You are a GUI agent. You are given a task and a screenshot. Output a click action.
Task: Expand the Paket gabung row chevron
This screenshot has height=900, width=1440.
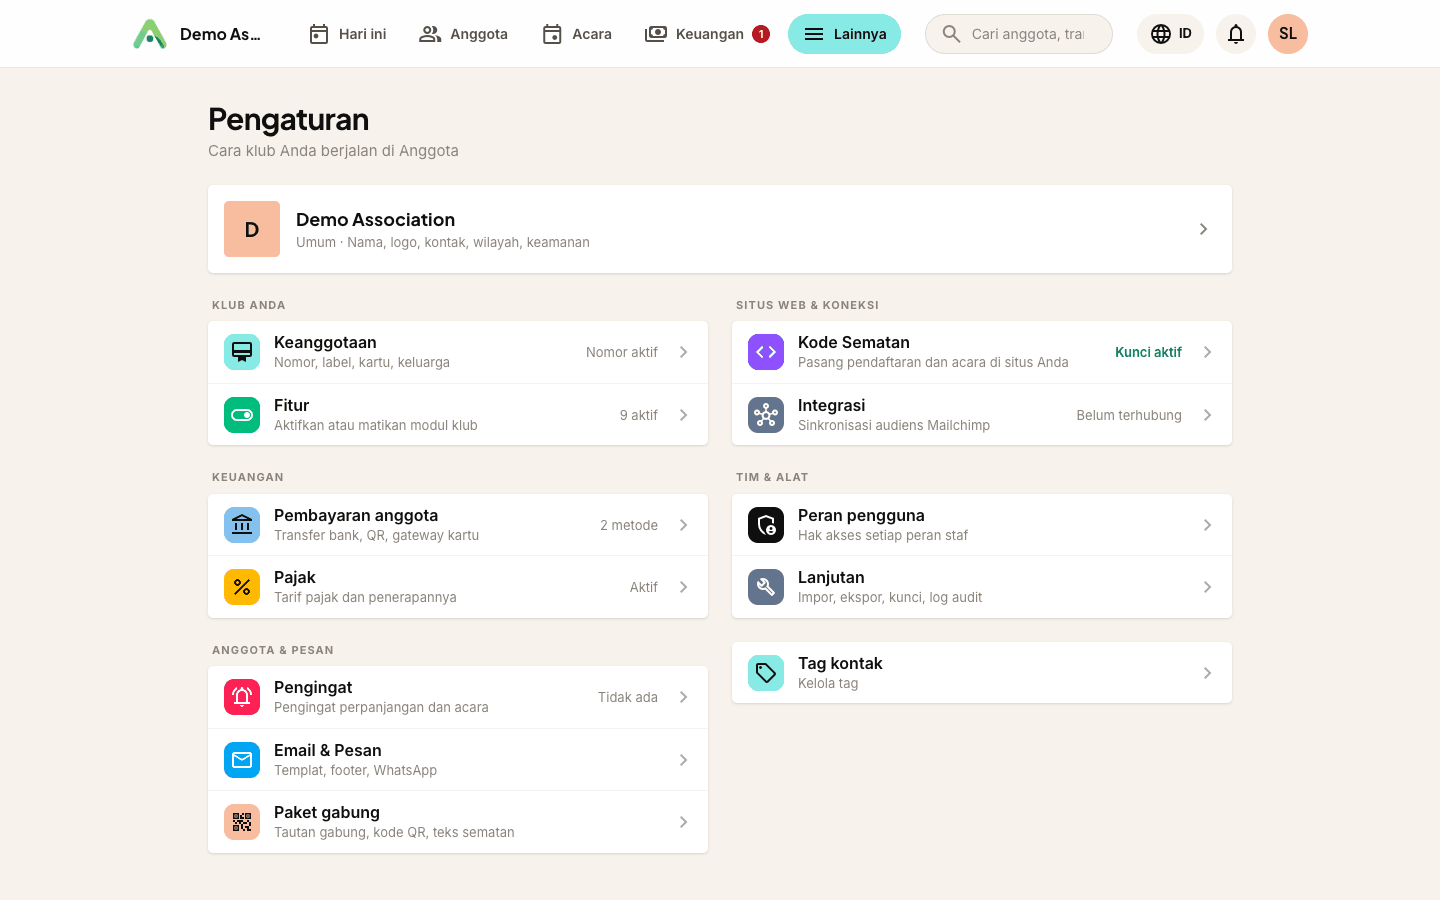[684, 822]
